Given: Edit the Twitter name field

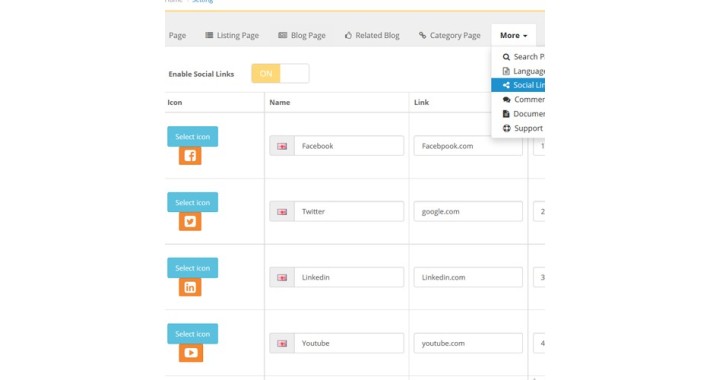Looking at the screenshot, I should pyautogui.click(x=349, y=212).
